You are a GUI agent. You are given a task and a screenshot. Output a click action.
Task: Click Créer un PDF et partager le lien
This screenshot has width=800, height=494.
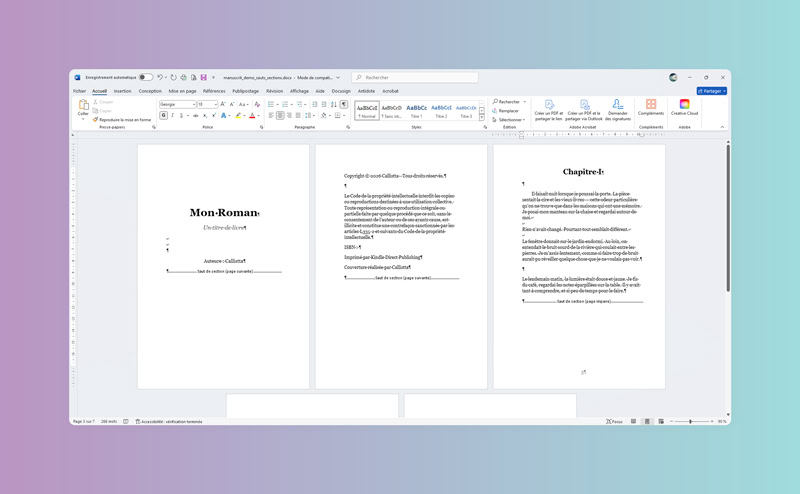548,110
